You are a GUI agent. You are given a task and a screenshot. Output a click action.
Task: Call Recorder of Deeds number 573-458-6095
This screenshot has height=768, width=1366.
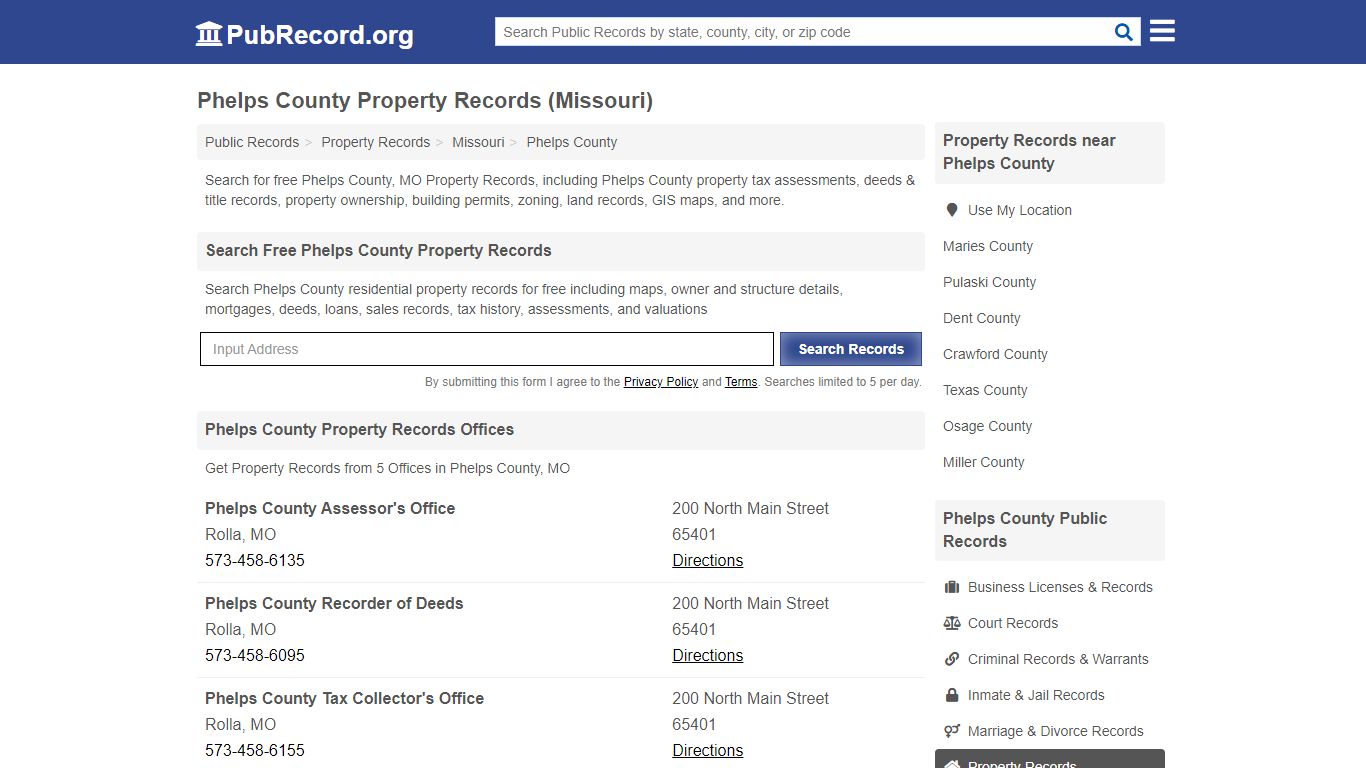[255, 655]
